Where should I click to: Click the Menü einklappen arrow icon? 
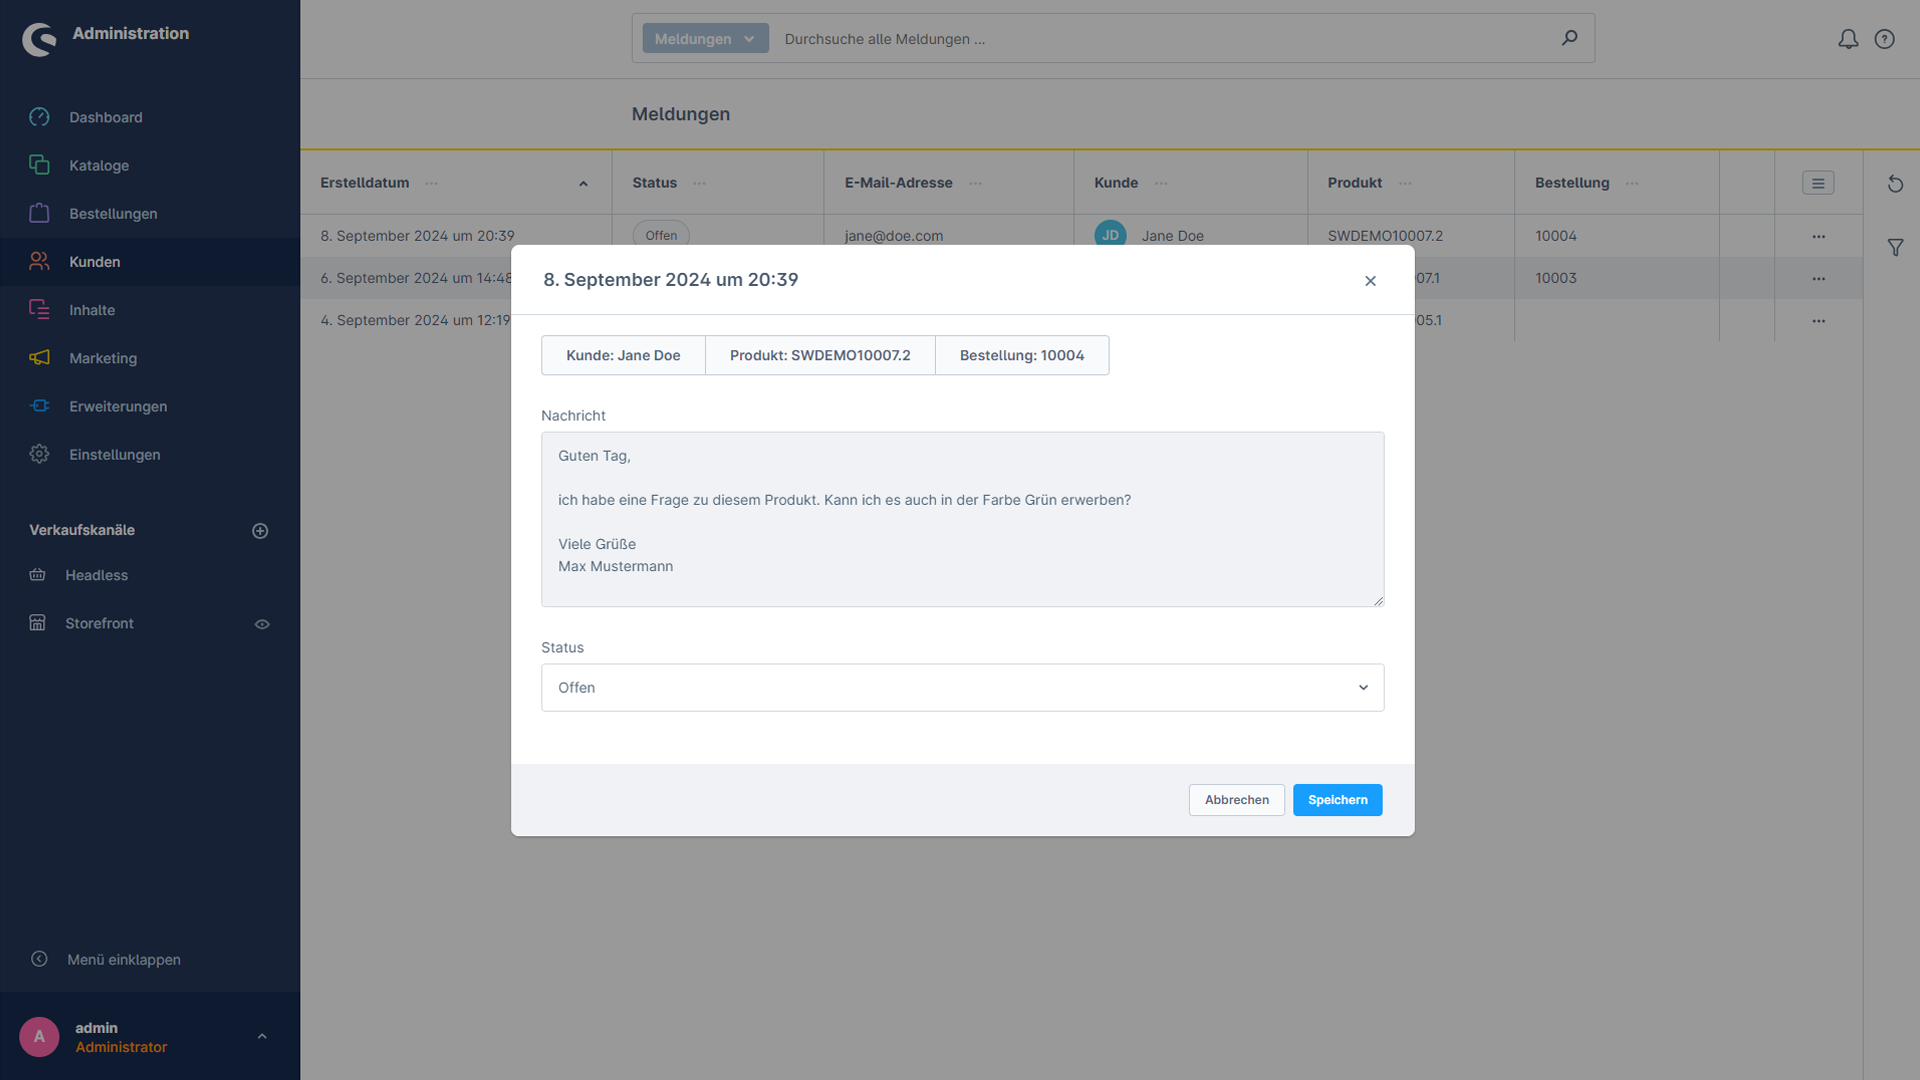pos(39,959)
